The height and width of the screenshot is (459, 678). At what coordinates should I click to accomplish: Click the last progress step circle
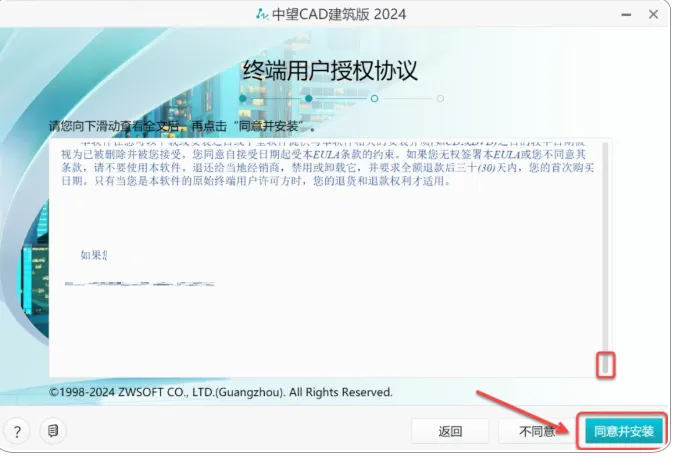click(x=440, y=99)
